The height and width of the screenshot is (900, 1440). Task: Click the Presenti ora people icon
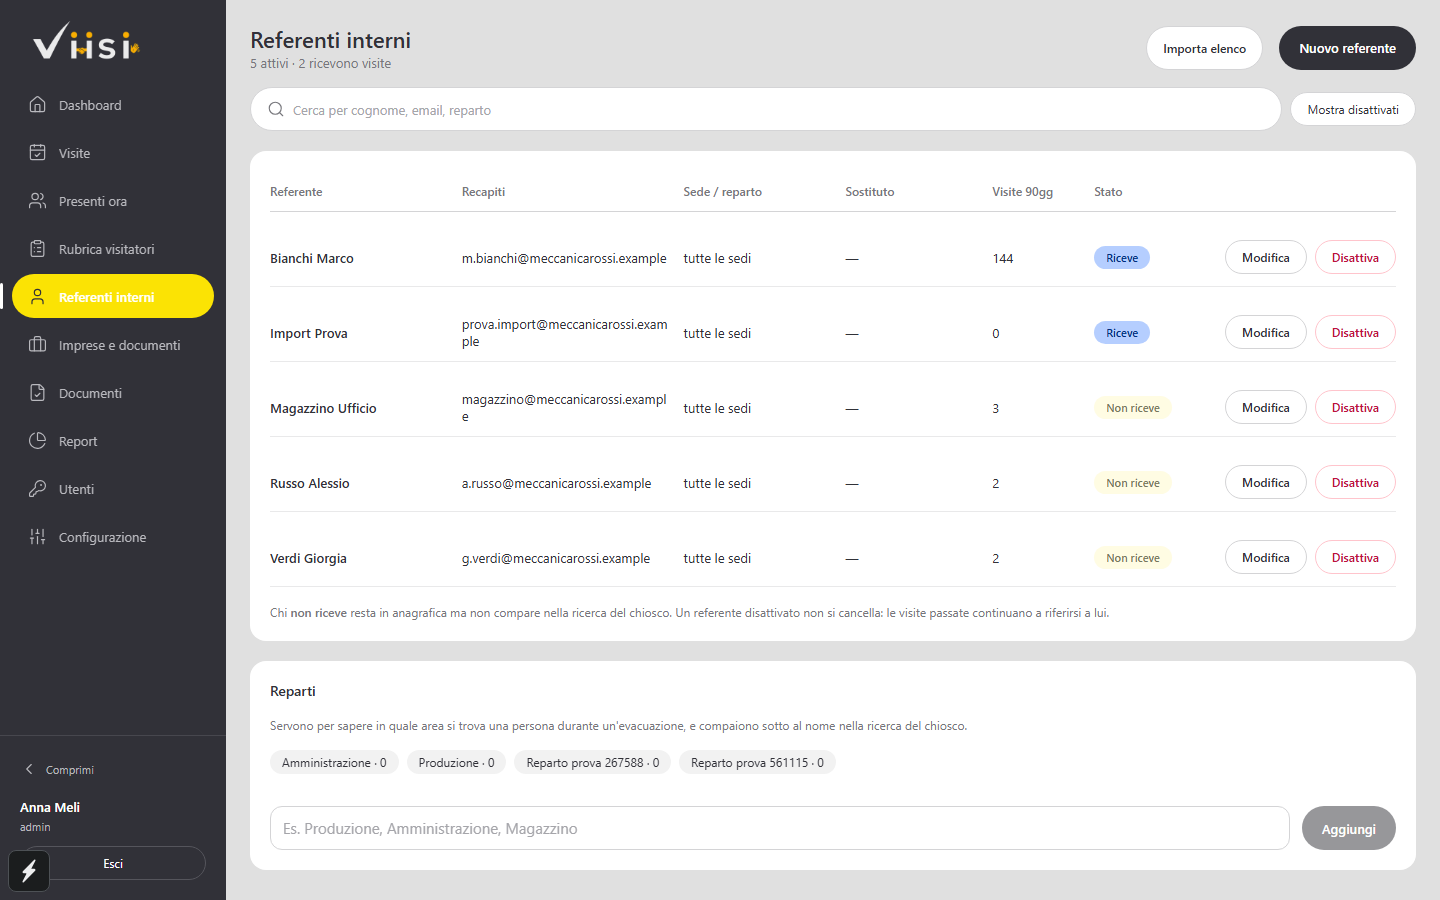[x=38, y=200]
